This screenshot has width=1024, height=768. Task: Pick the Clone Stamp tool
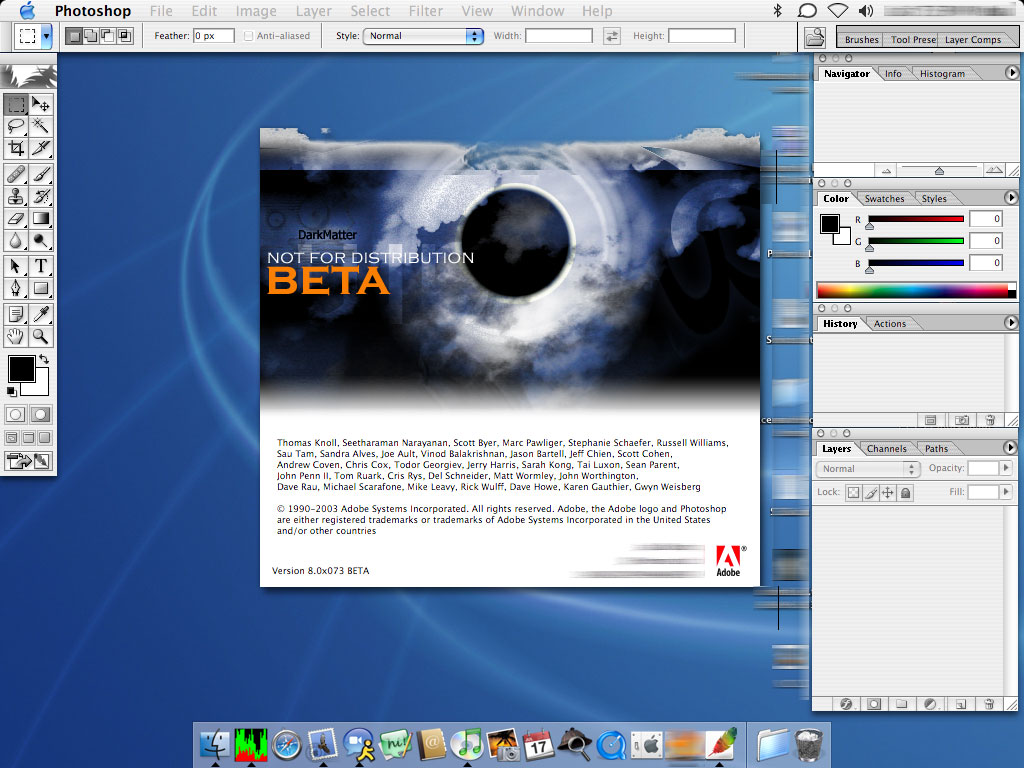pyautogui.click(x=16, y=197)
